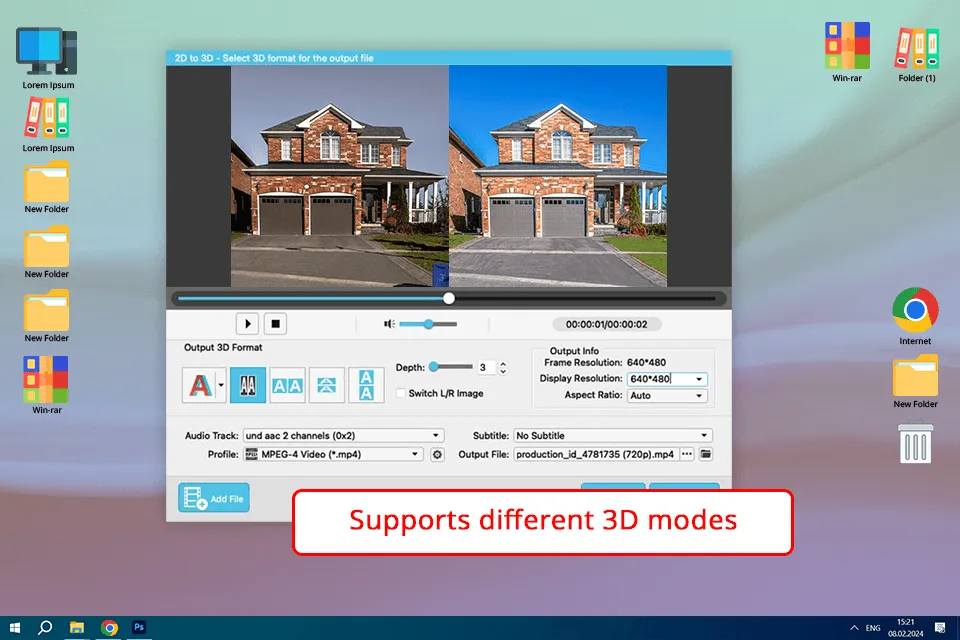960x640 pixels.
Task: Open the Anaglyph format dropdown arrow
Action: tap(221, 385)
